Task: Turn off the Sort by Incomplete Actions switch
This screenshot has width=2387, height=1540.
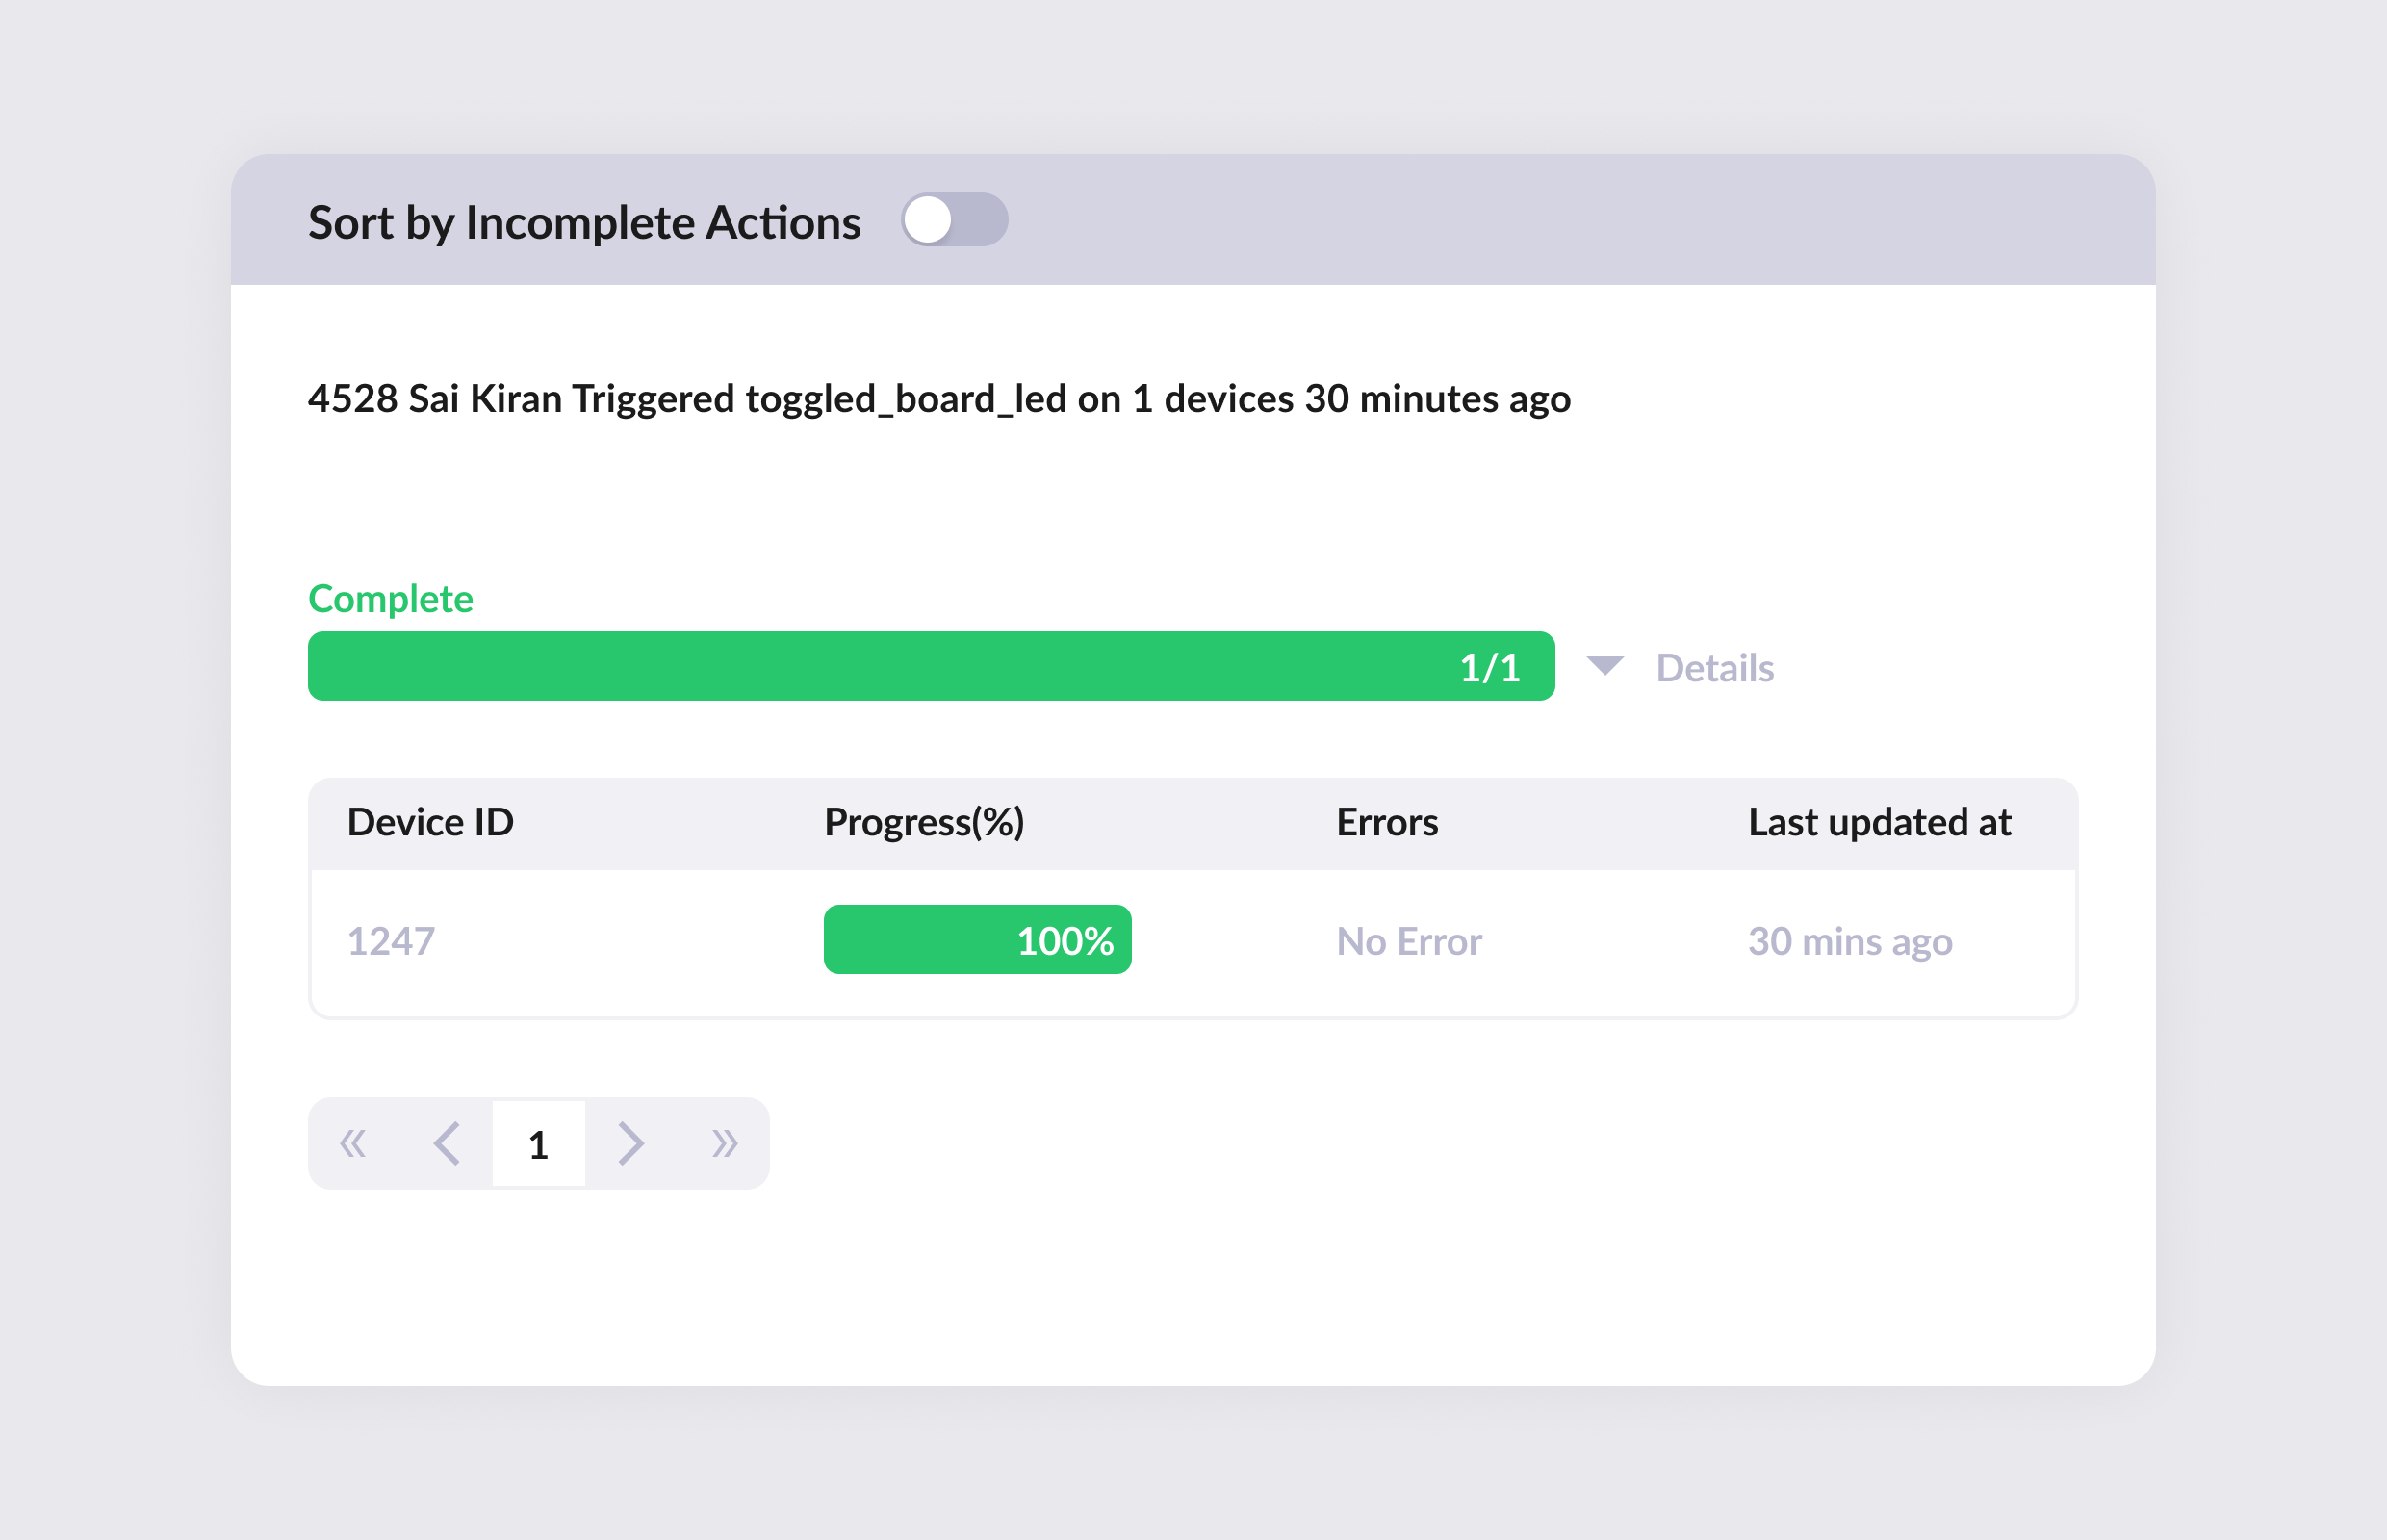Action: coord(953,220)
